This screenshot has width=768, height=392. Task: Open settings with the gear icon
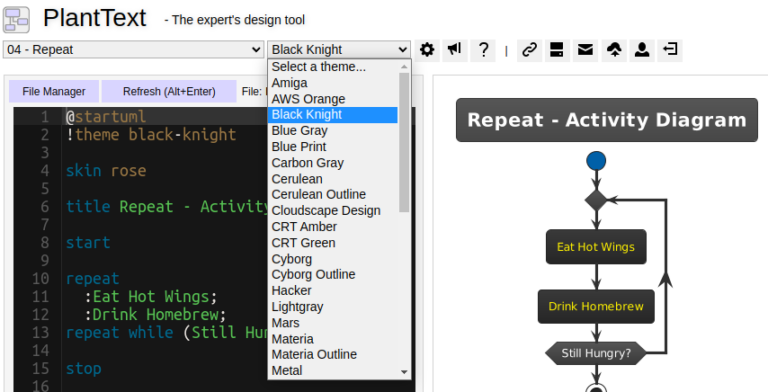point(427,50)
